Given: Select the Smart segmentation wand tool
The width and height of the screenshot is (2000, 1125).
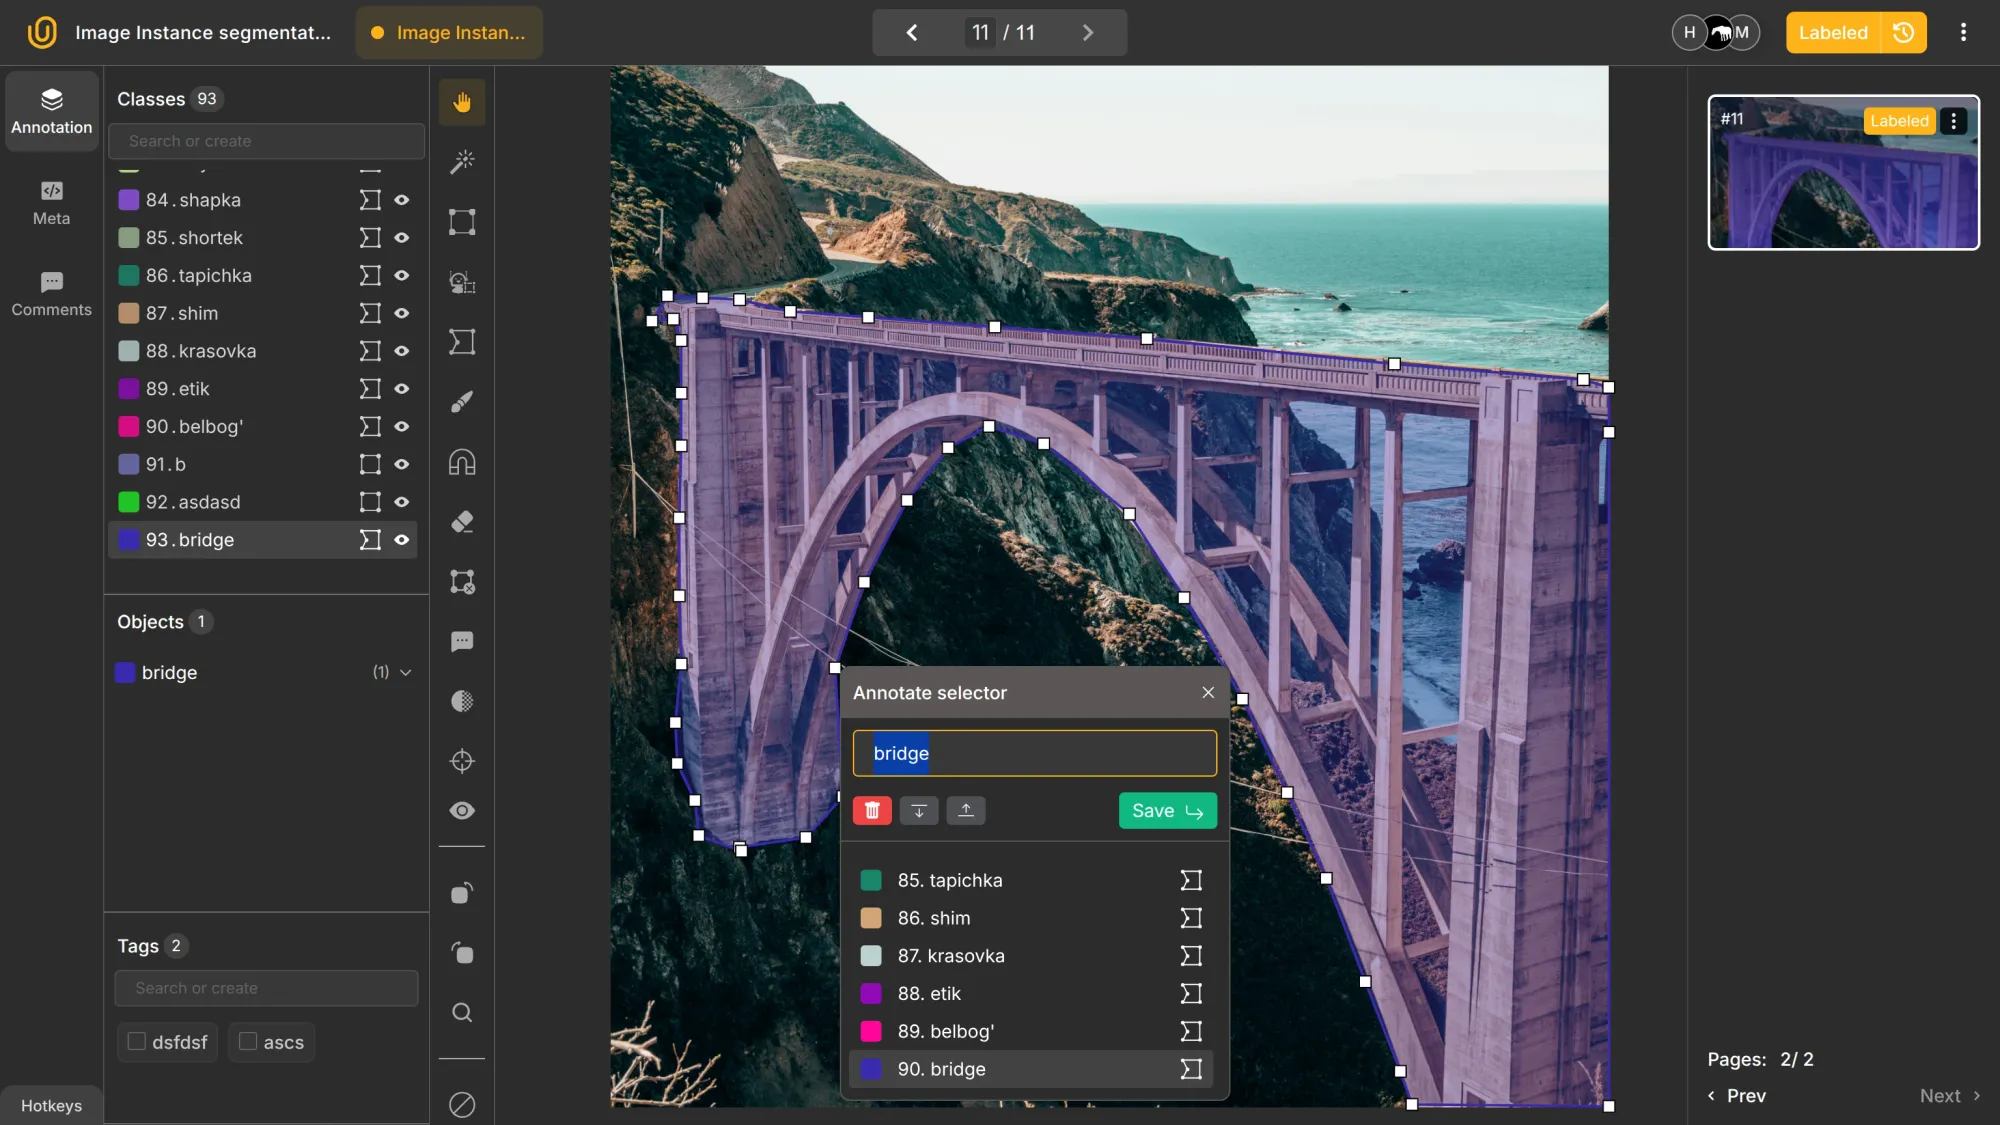Looking at the screenshot, I should coord(461,161).
